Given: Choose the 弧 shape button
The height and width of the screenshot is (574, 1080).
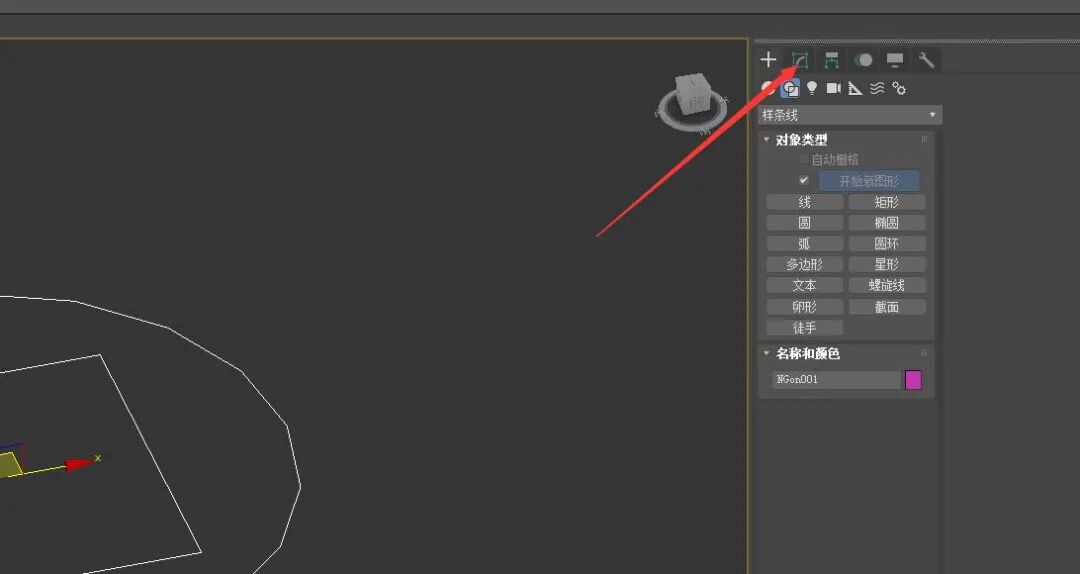Looking at the screenshot, I should pos(804,244).
